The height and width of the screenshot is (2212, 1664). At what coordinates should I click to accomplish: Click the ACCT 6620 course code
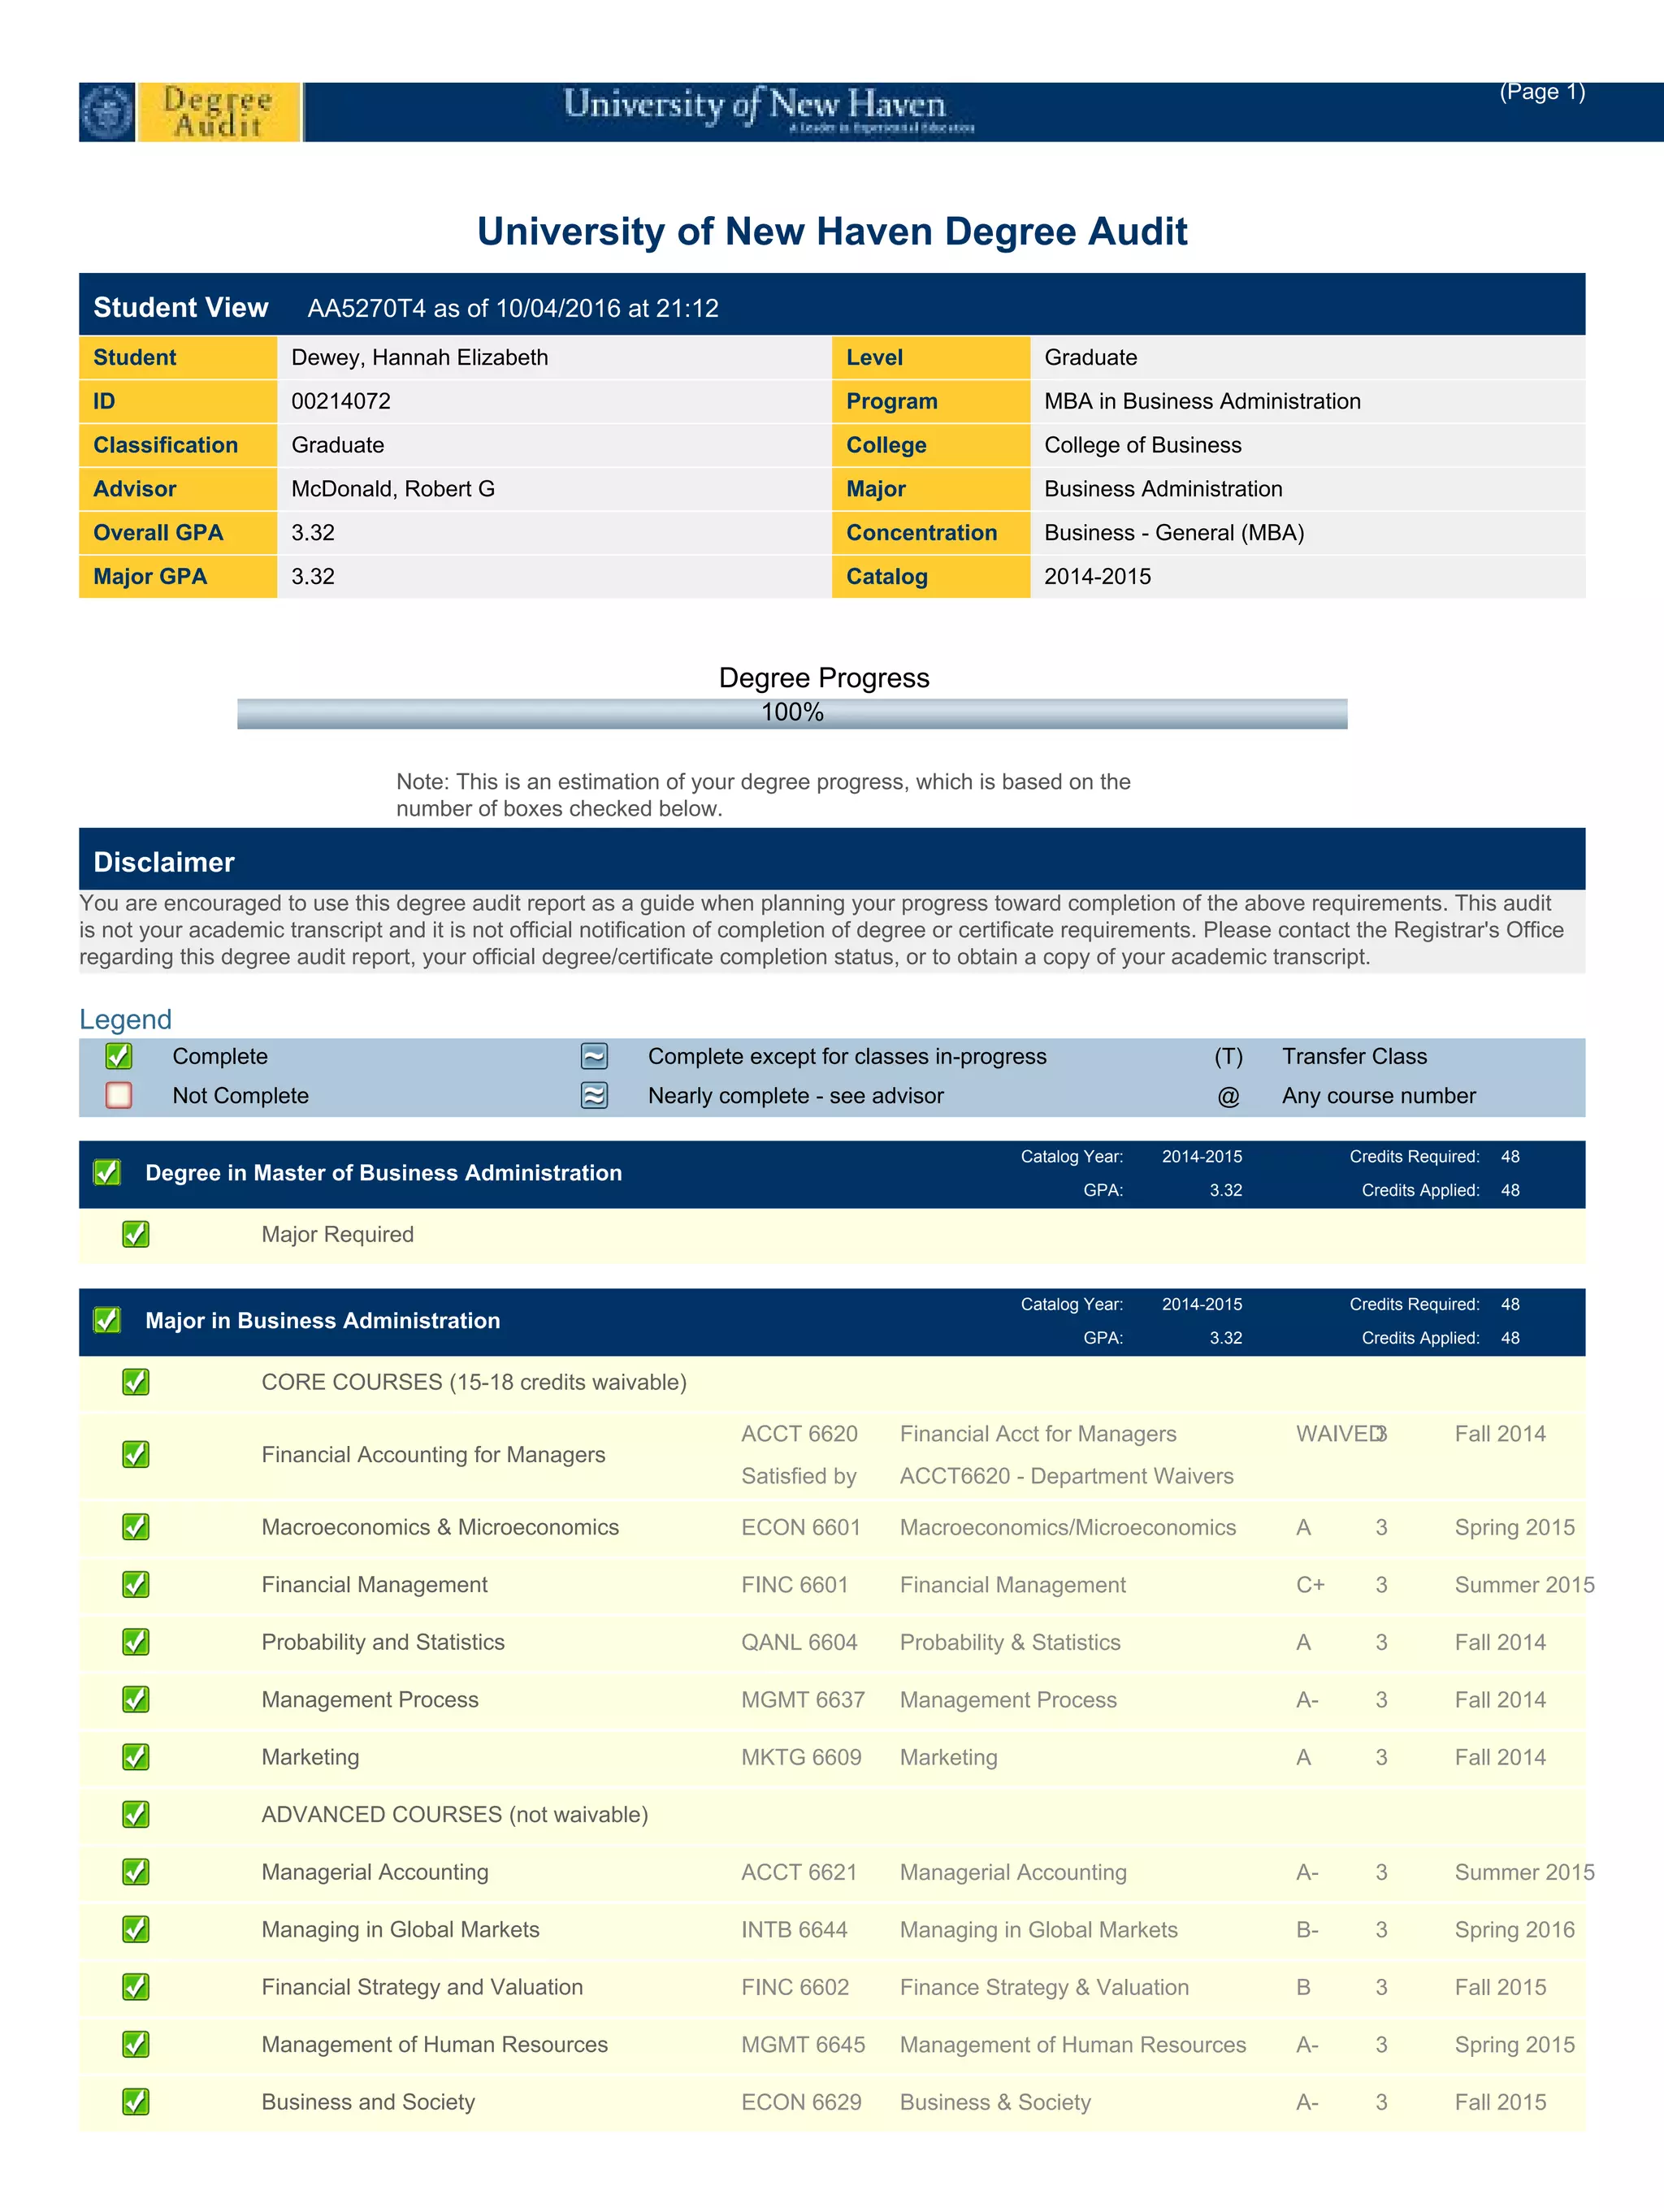799,1433
